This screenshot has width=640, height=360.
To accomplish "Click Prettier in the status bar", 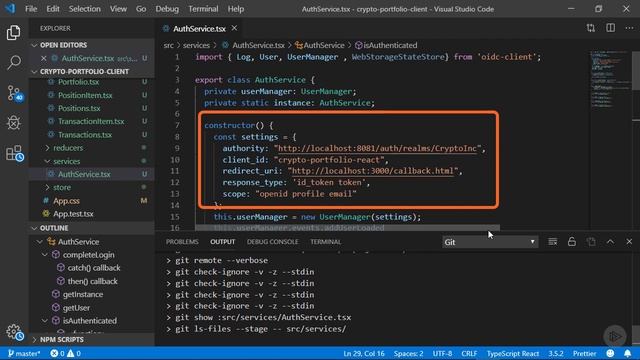I will click(584, 353).
